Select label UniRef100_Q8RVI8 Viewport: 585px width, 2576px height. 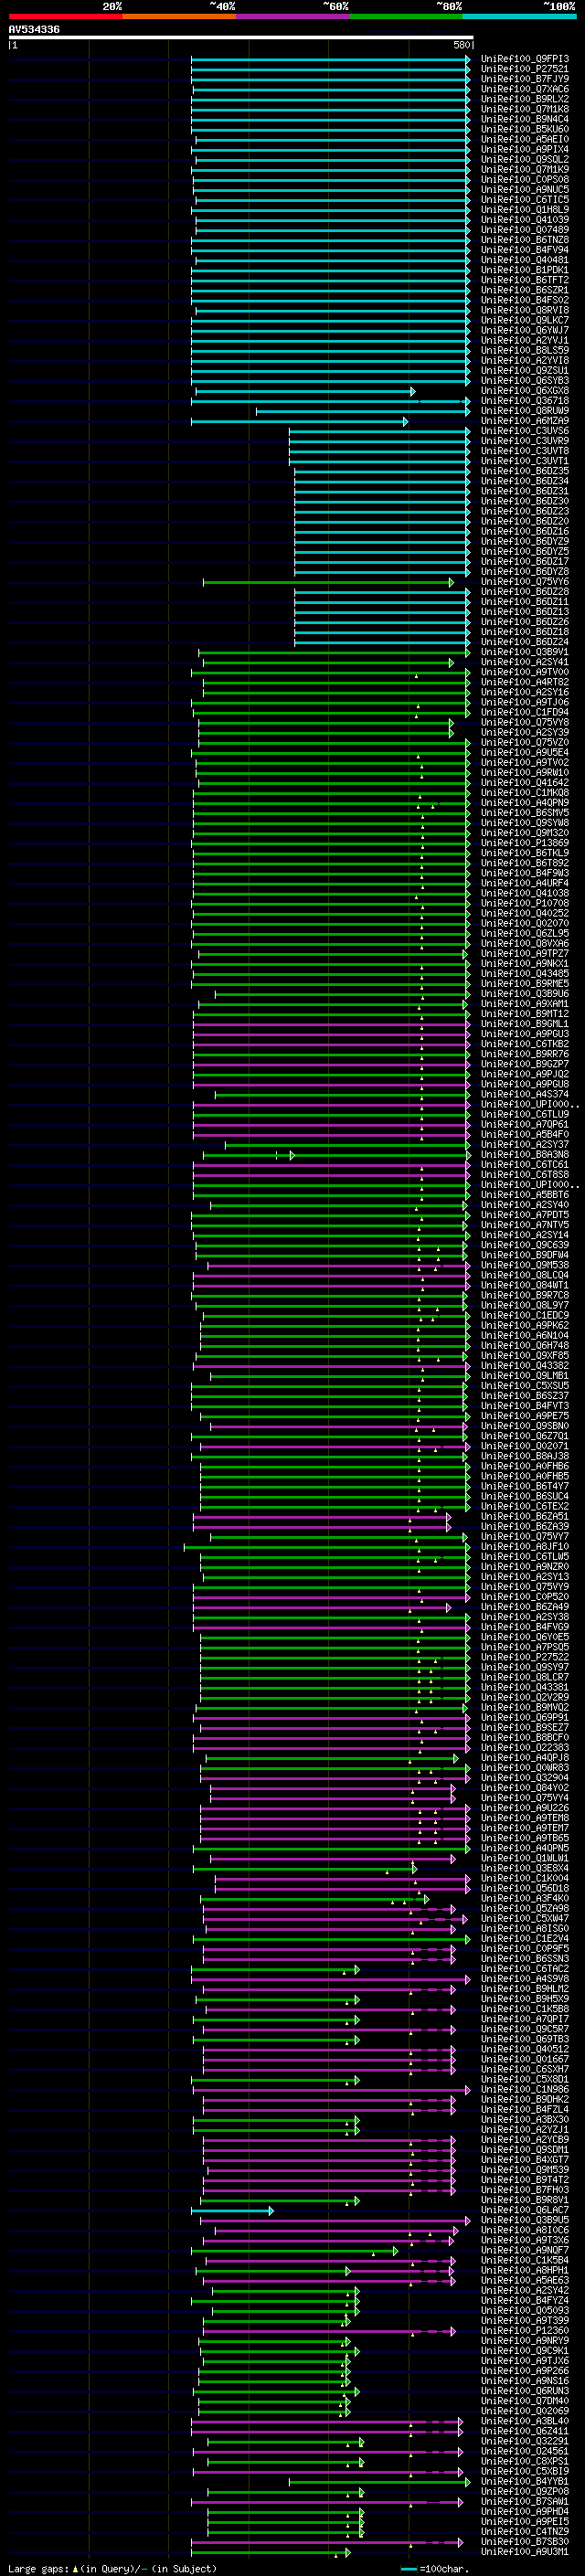coord(525,310)
